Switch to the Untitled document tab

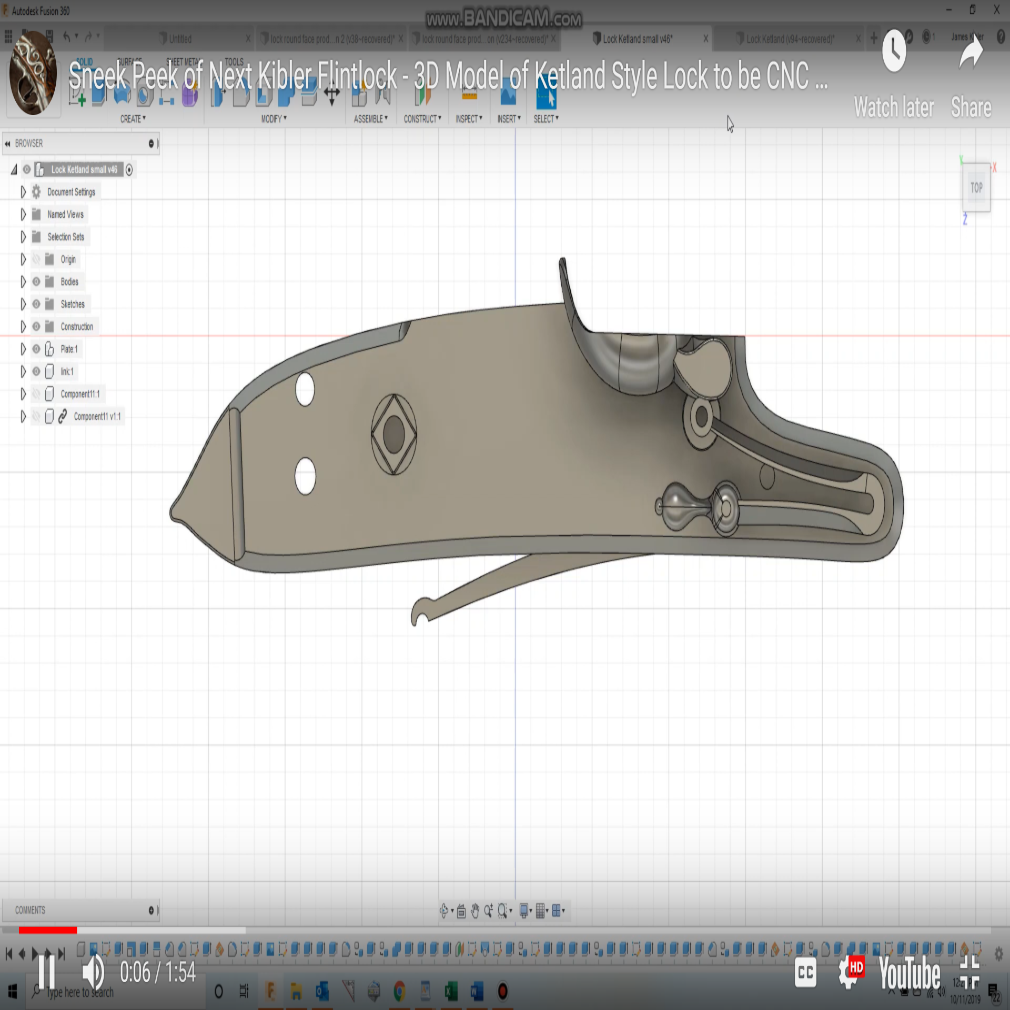(180, 39)
